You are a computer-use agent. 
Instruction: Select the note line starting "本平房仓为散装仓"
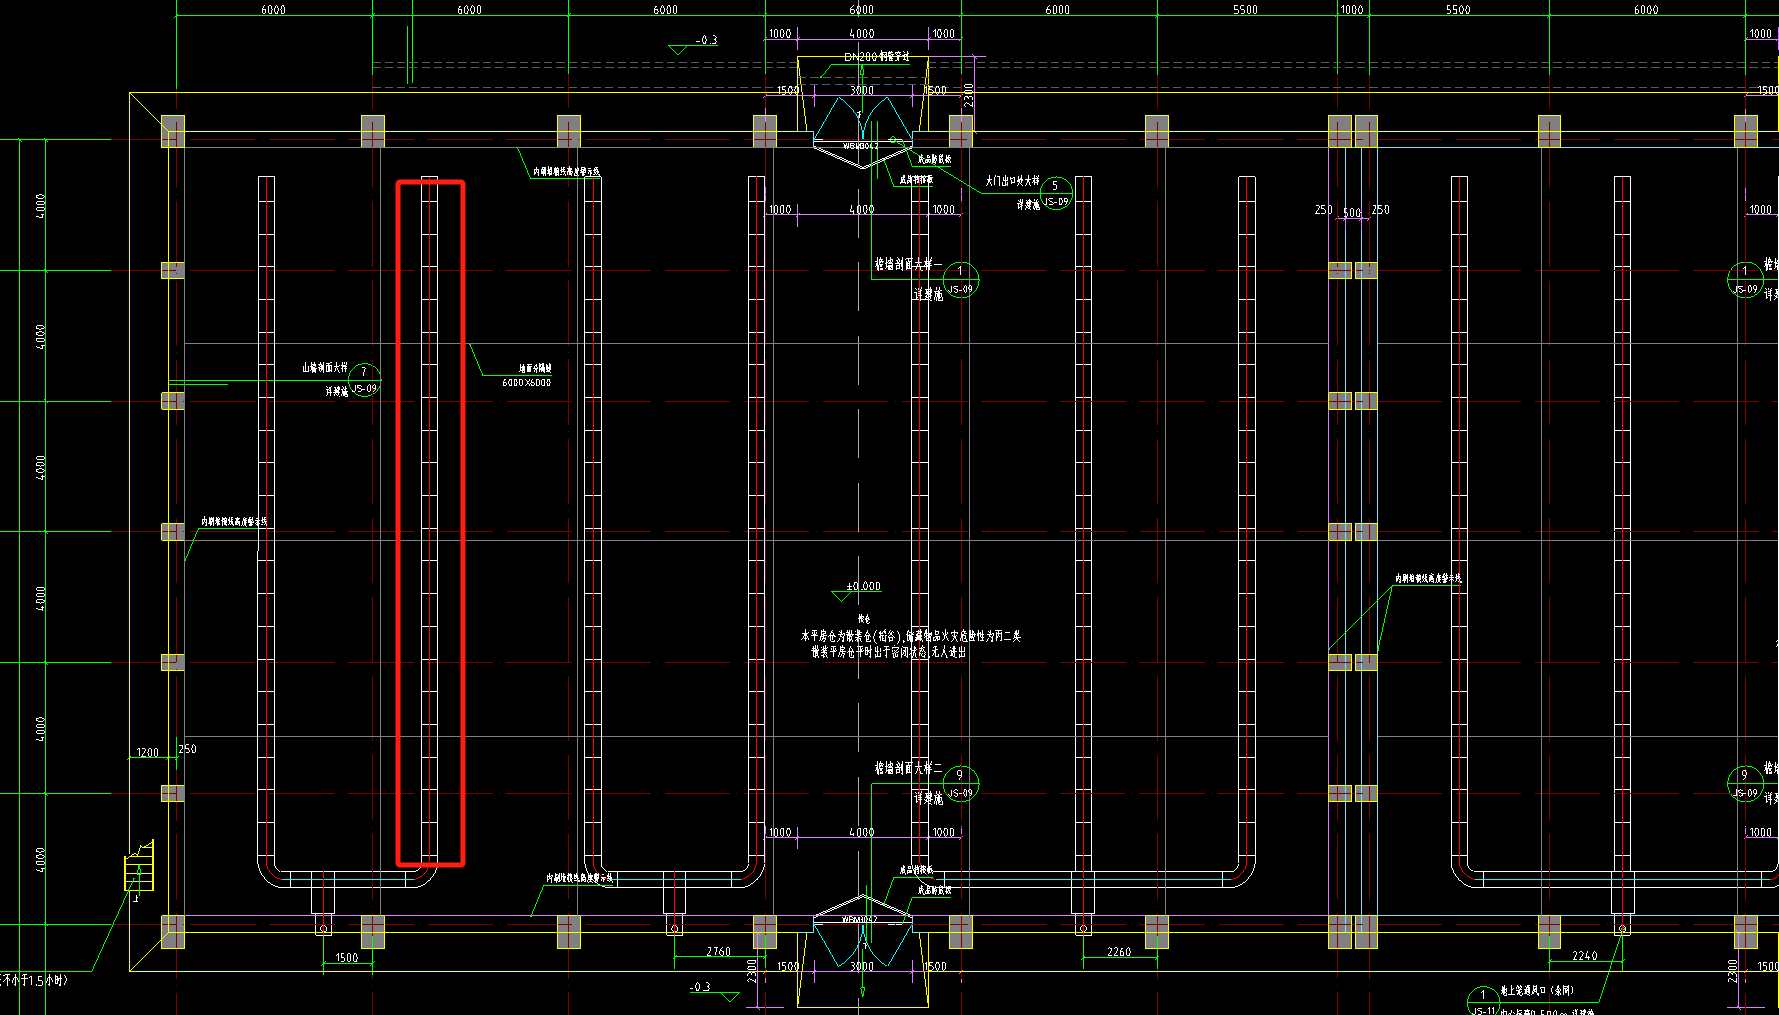pos(910,636)
